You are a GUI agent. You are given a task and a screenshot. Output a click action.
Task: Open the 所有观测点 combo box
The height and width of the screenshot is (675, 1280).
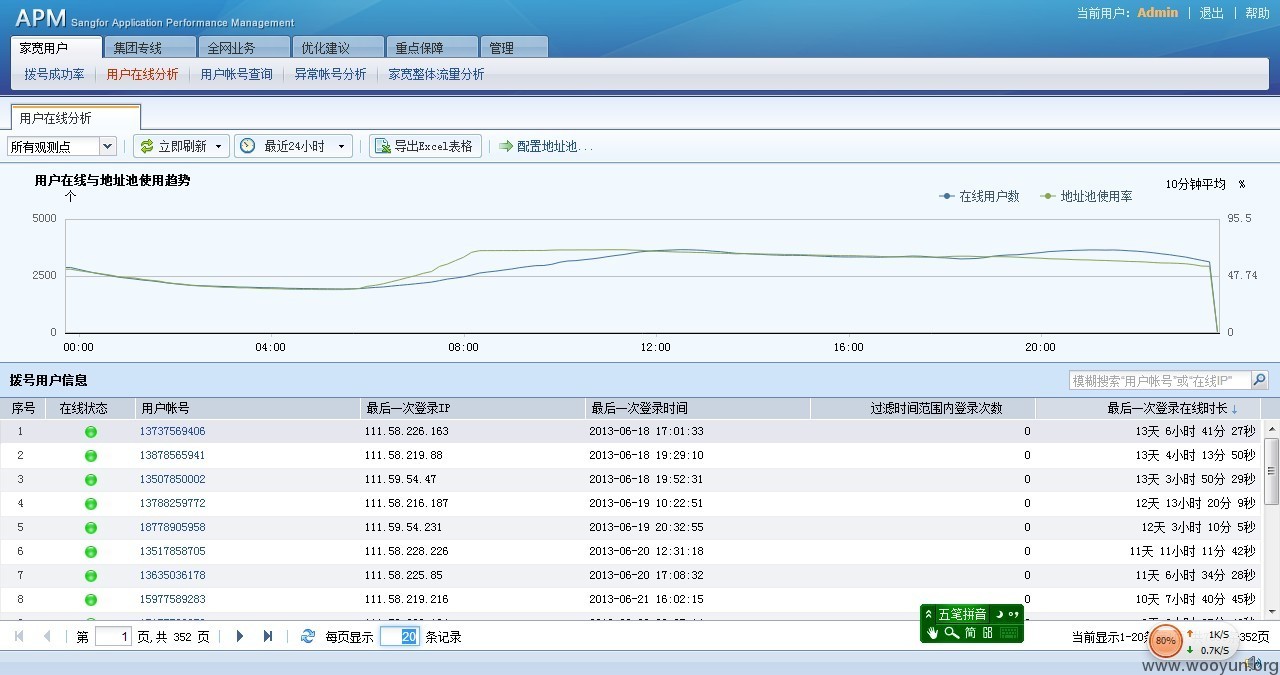point(62,146)
